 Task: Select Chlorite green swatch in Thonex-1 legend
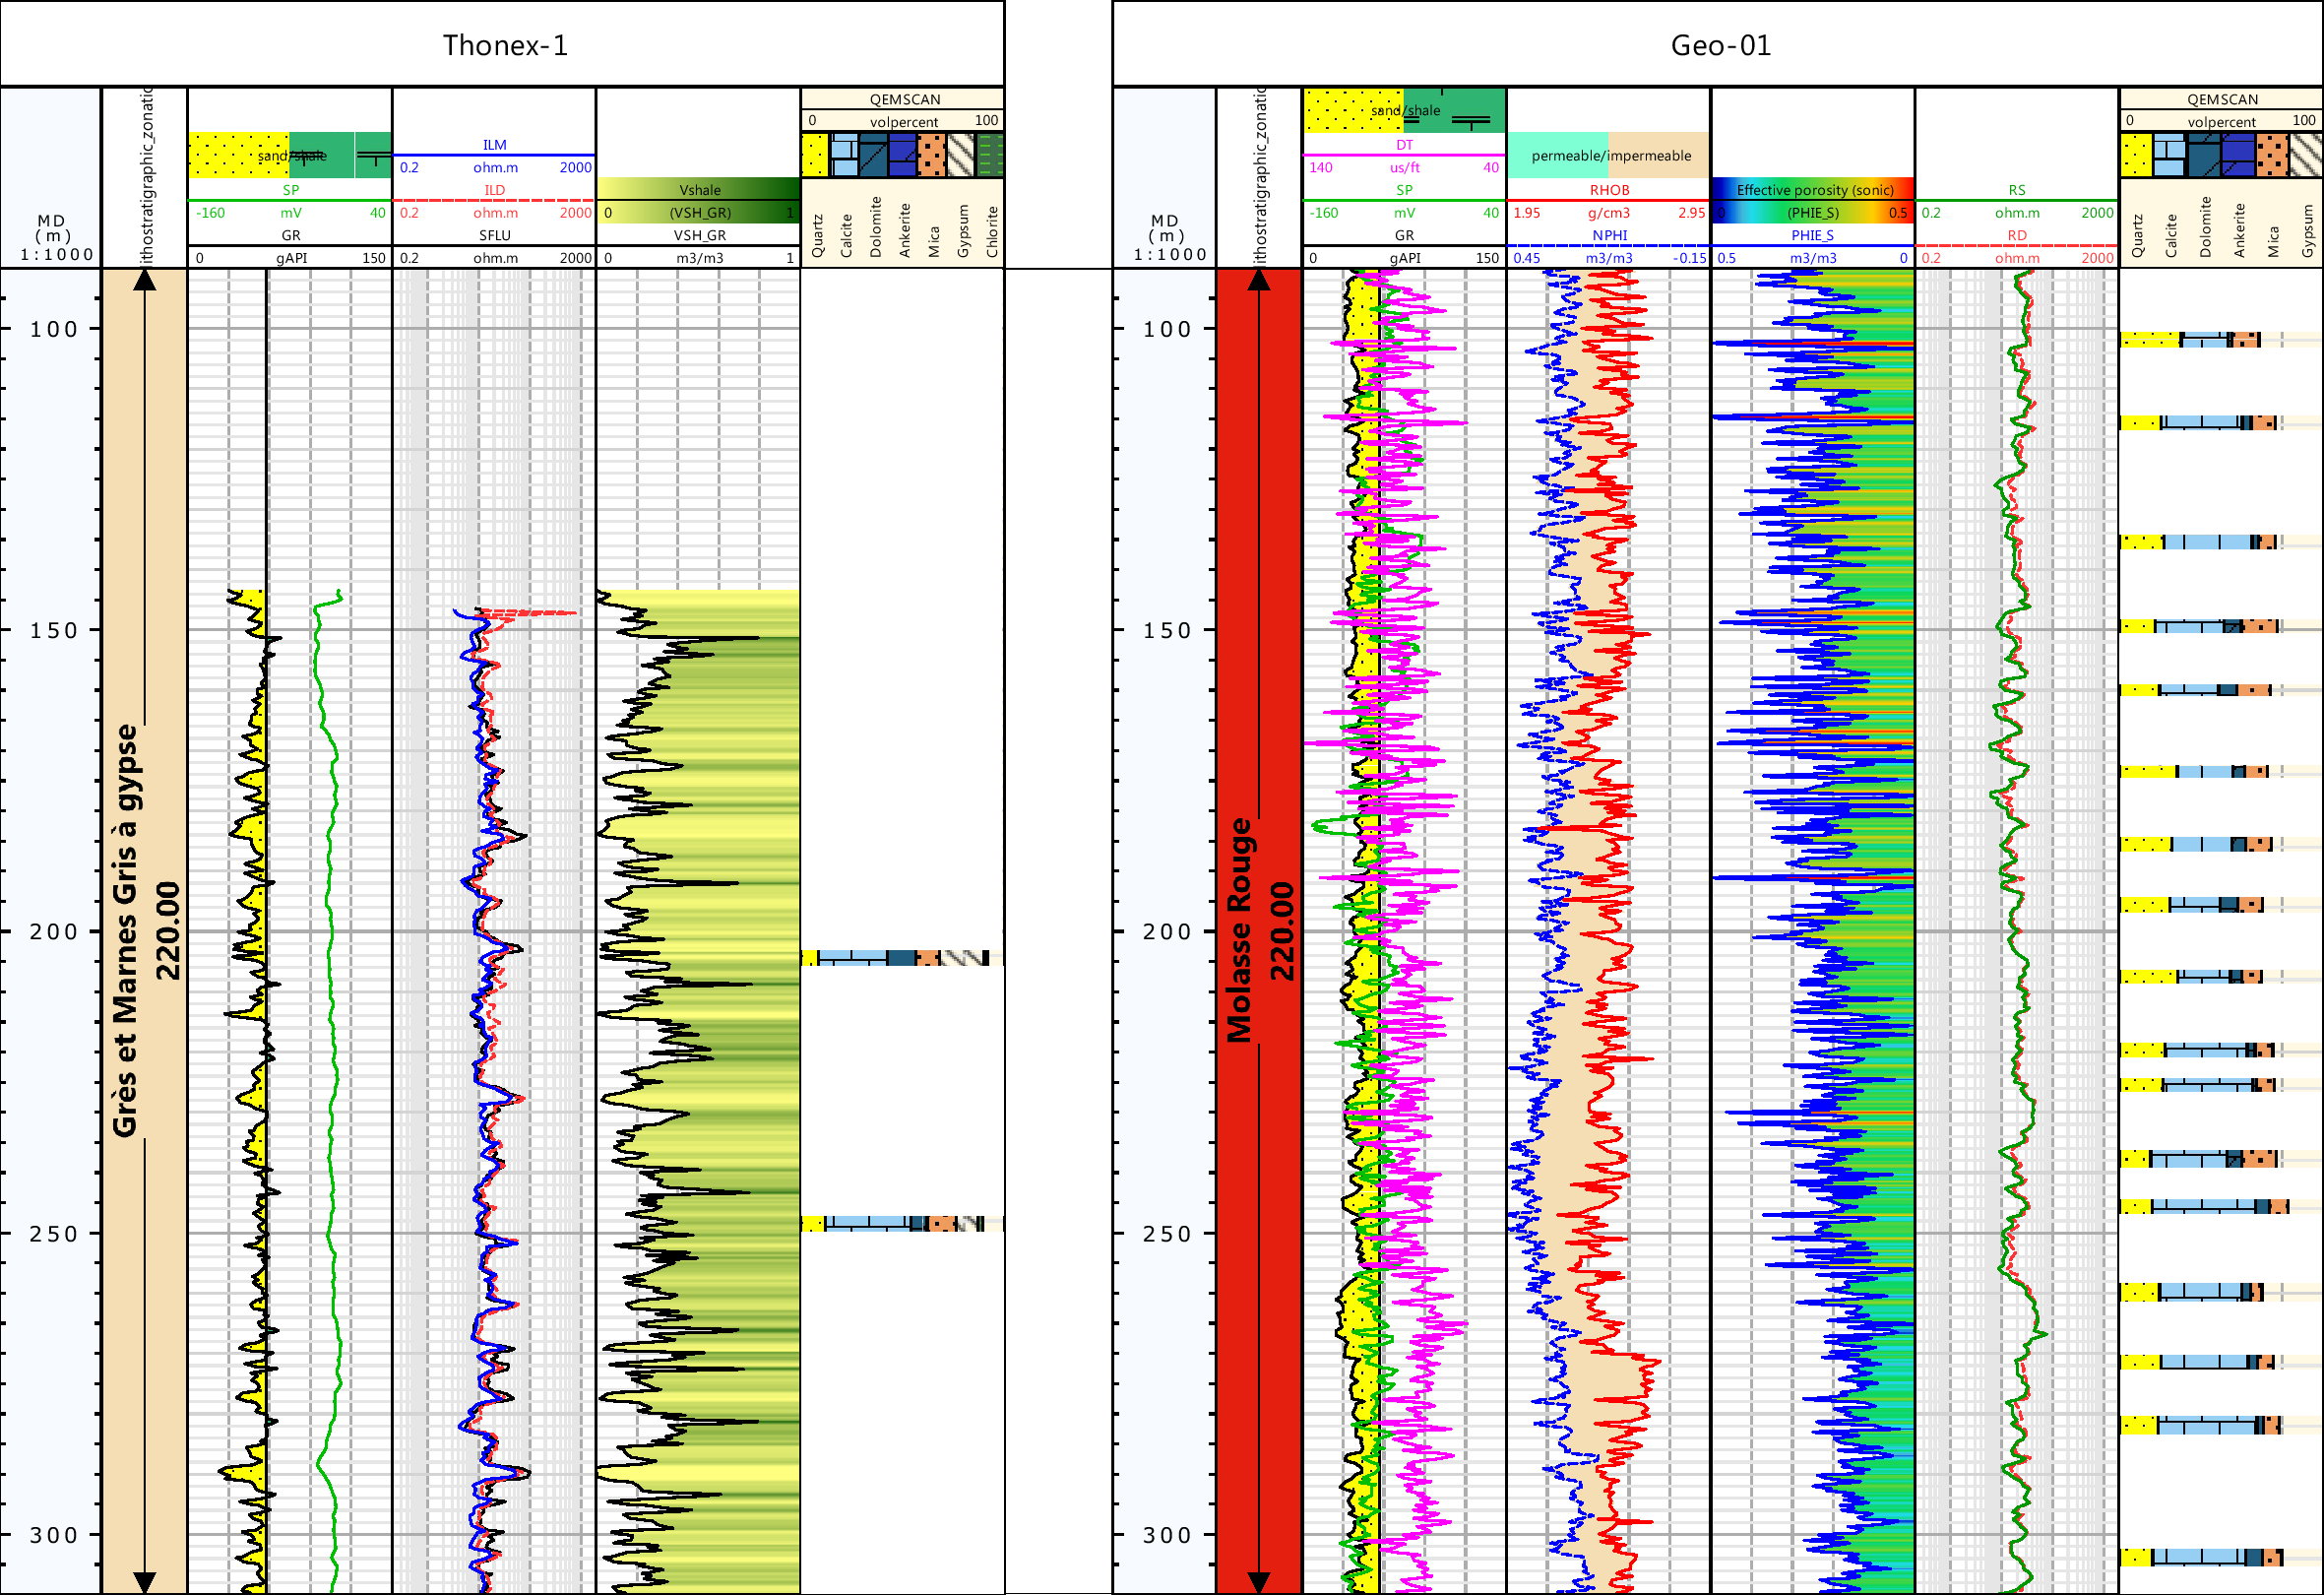click(989, 155)
